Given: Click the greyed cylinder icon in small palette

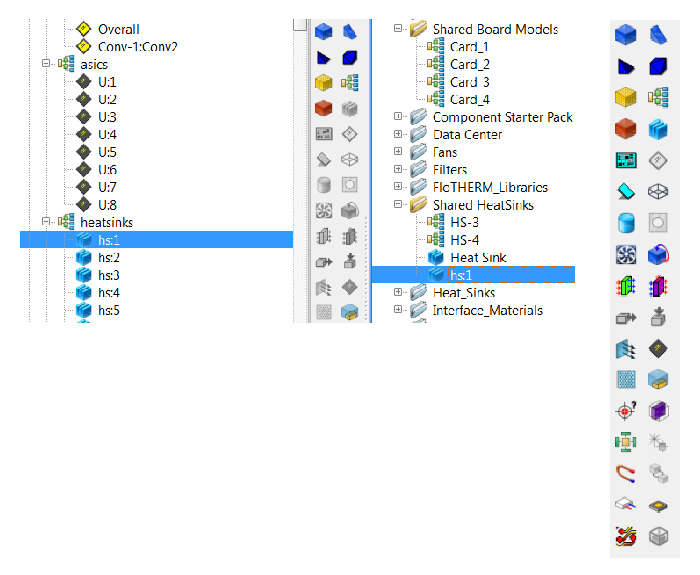Looking at the screenshot, I should pyautogui.click(x=324, y=184).
